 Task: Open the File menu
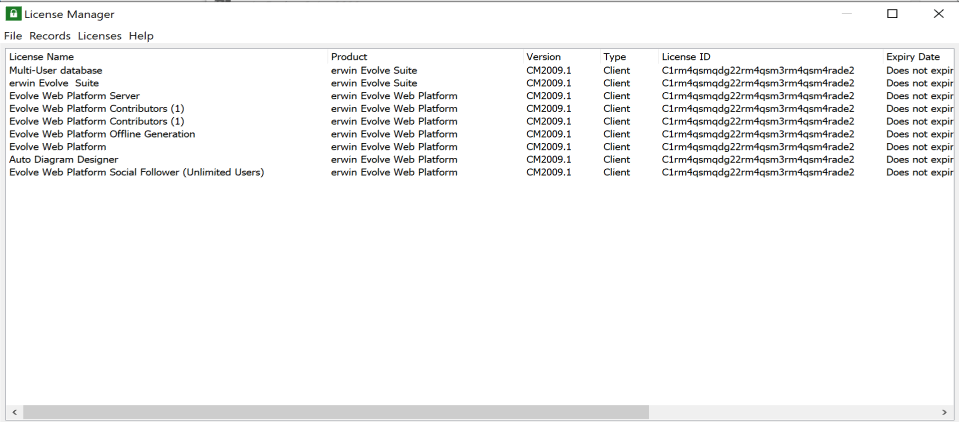[x=13, y=36]
